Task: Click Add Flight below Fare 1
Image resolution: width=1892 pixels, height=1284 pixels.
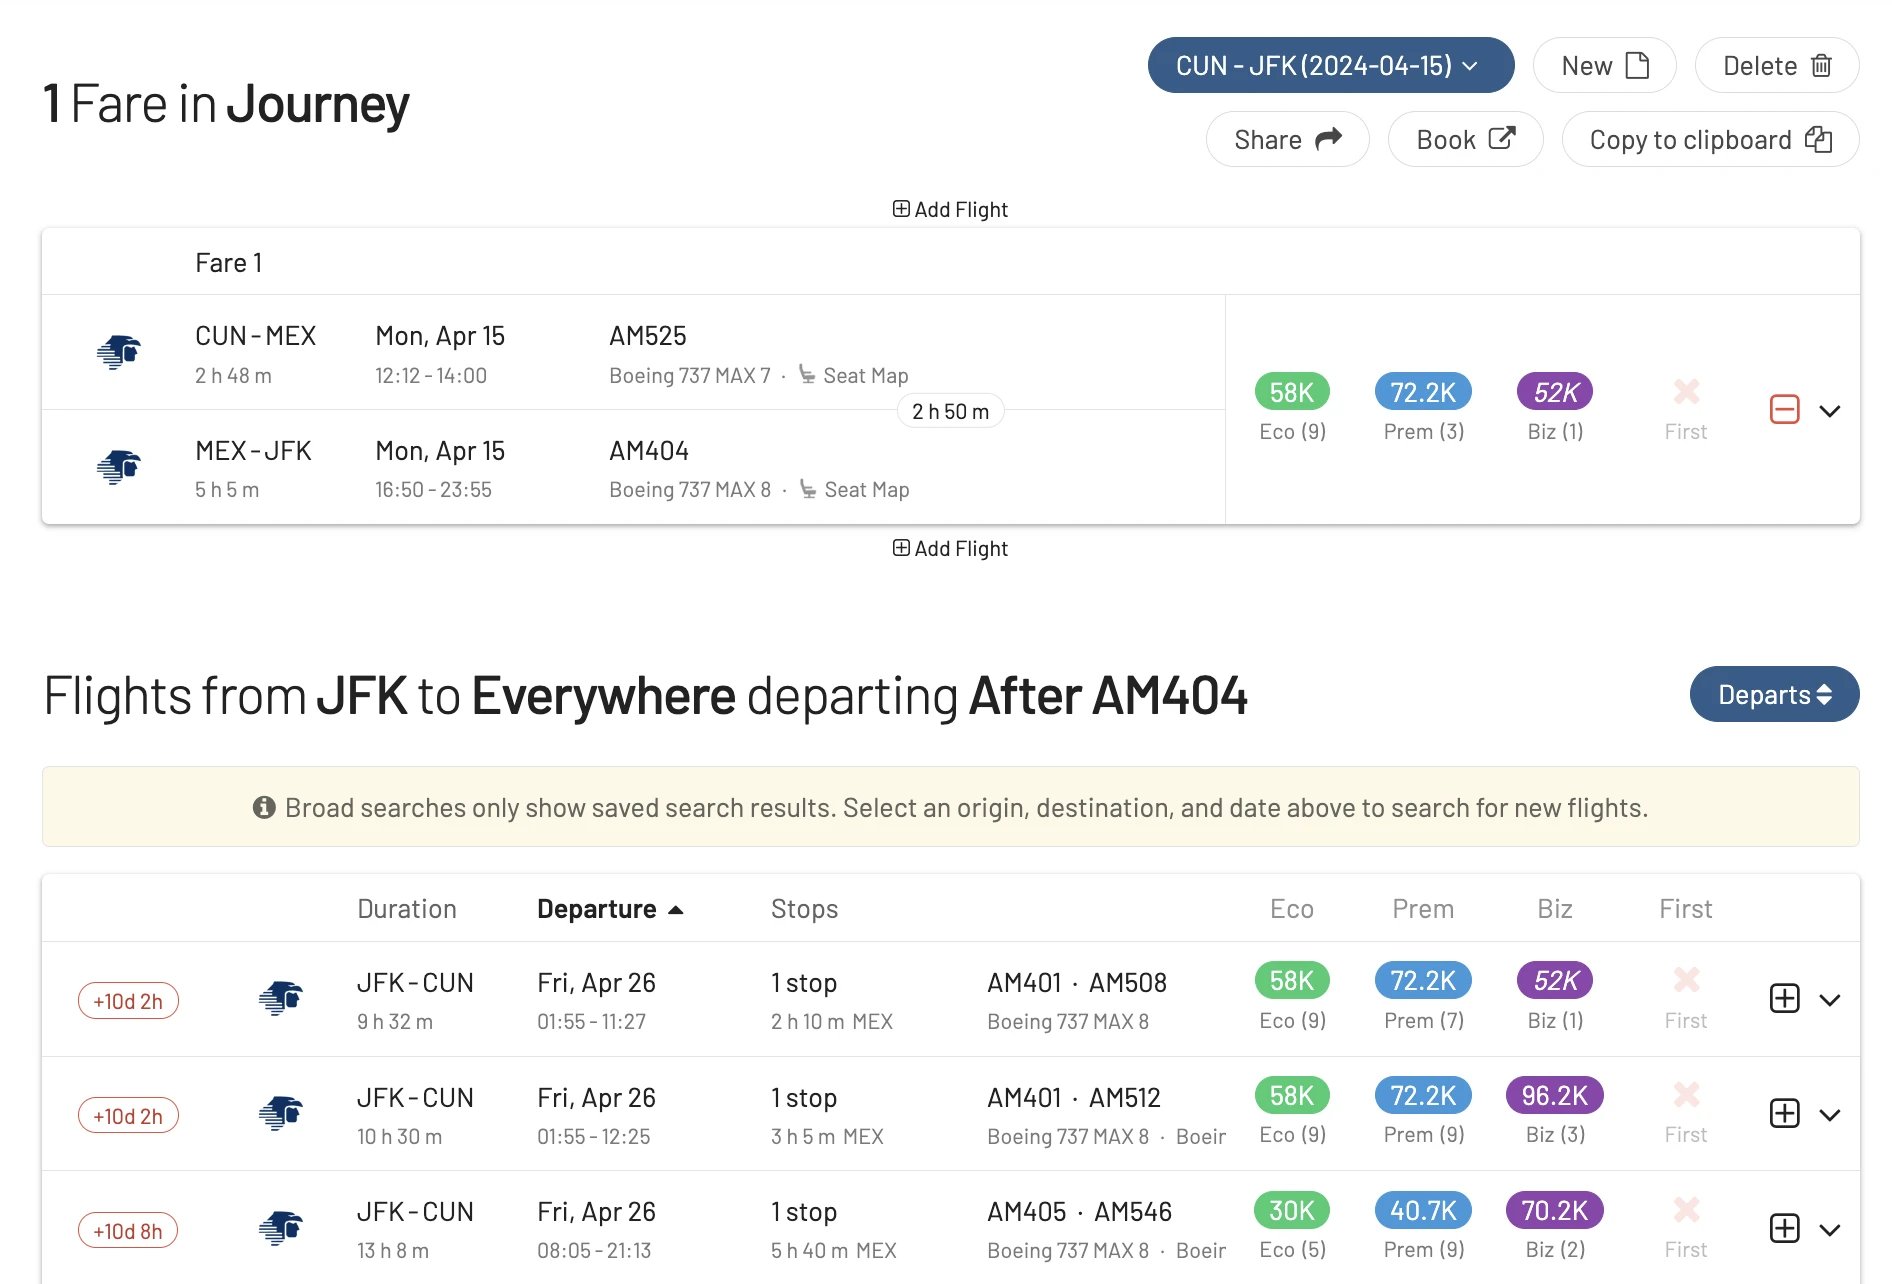Action: point(950,548)
